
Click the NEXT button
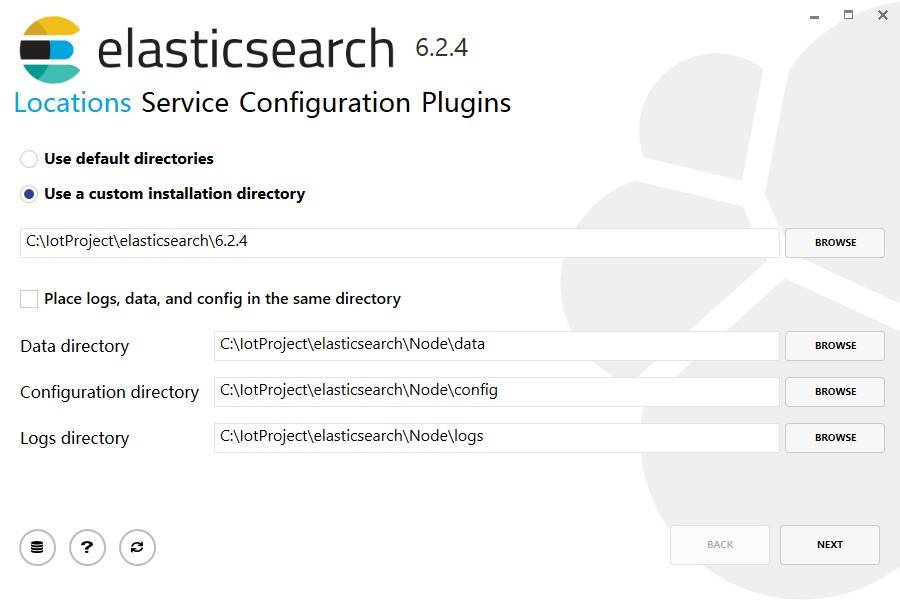(829, 545)
